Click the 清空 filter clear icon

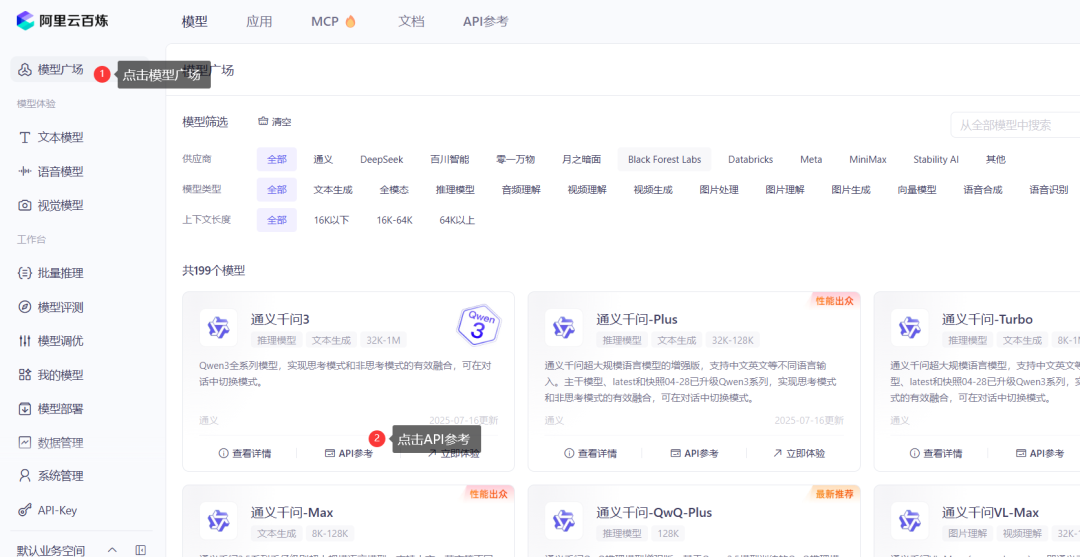click(262, 122)
